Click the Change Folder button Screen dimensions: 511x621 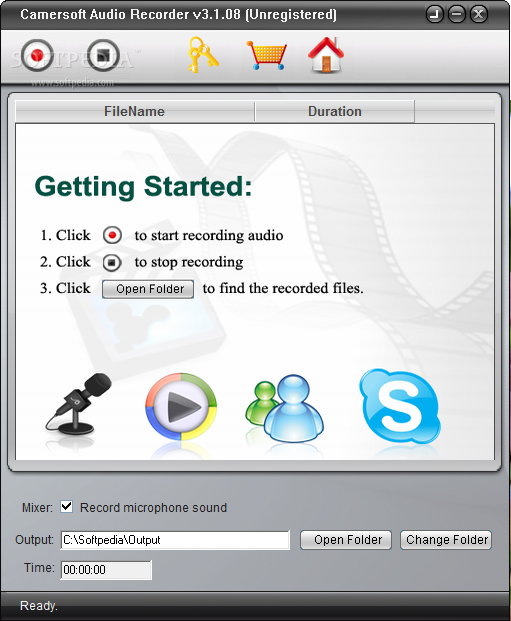446,540
